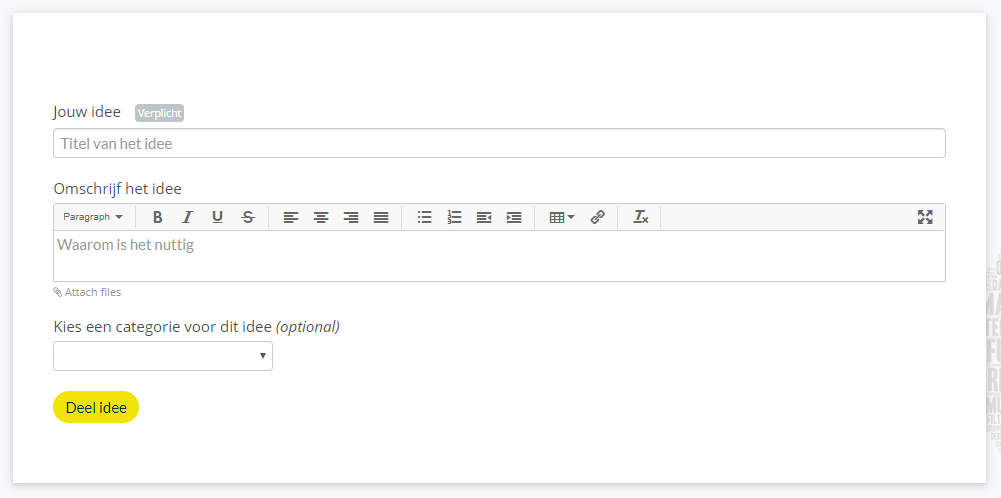This screenshot has height=498, width=1001.
Task: Open the idea category dropdown
Action: tap(163, 356)
